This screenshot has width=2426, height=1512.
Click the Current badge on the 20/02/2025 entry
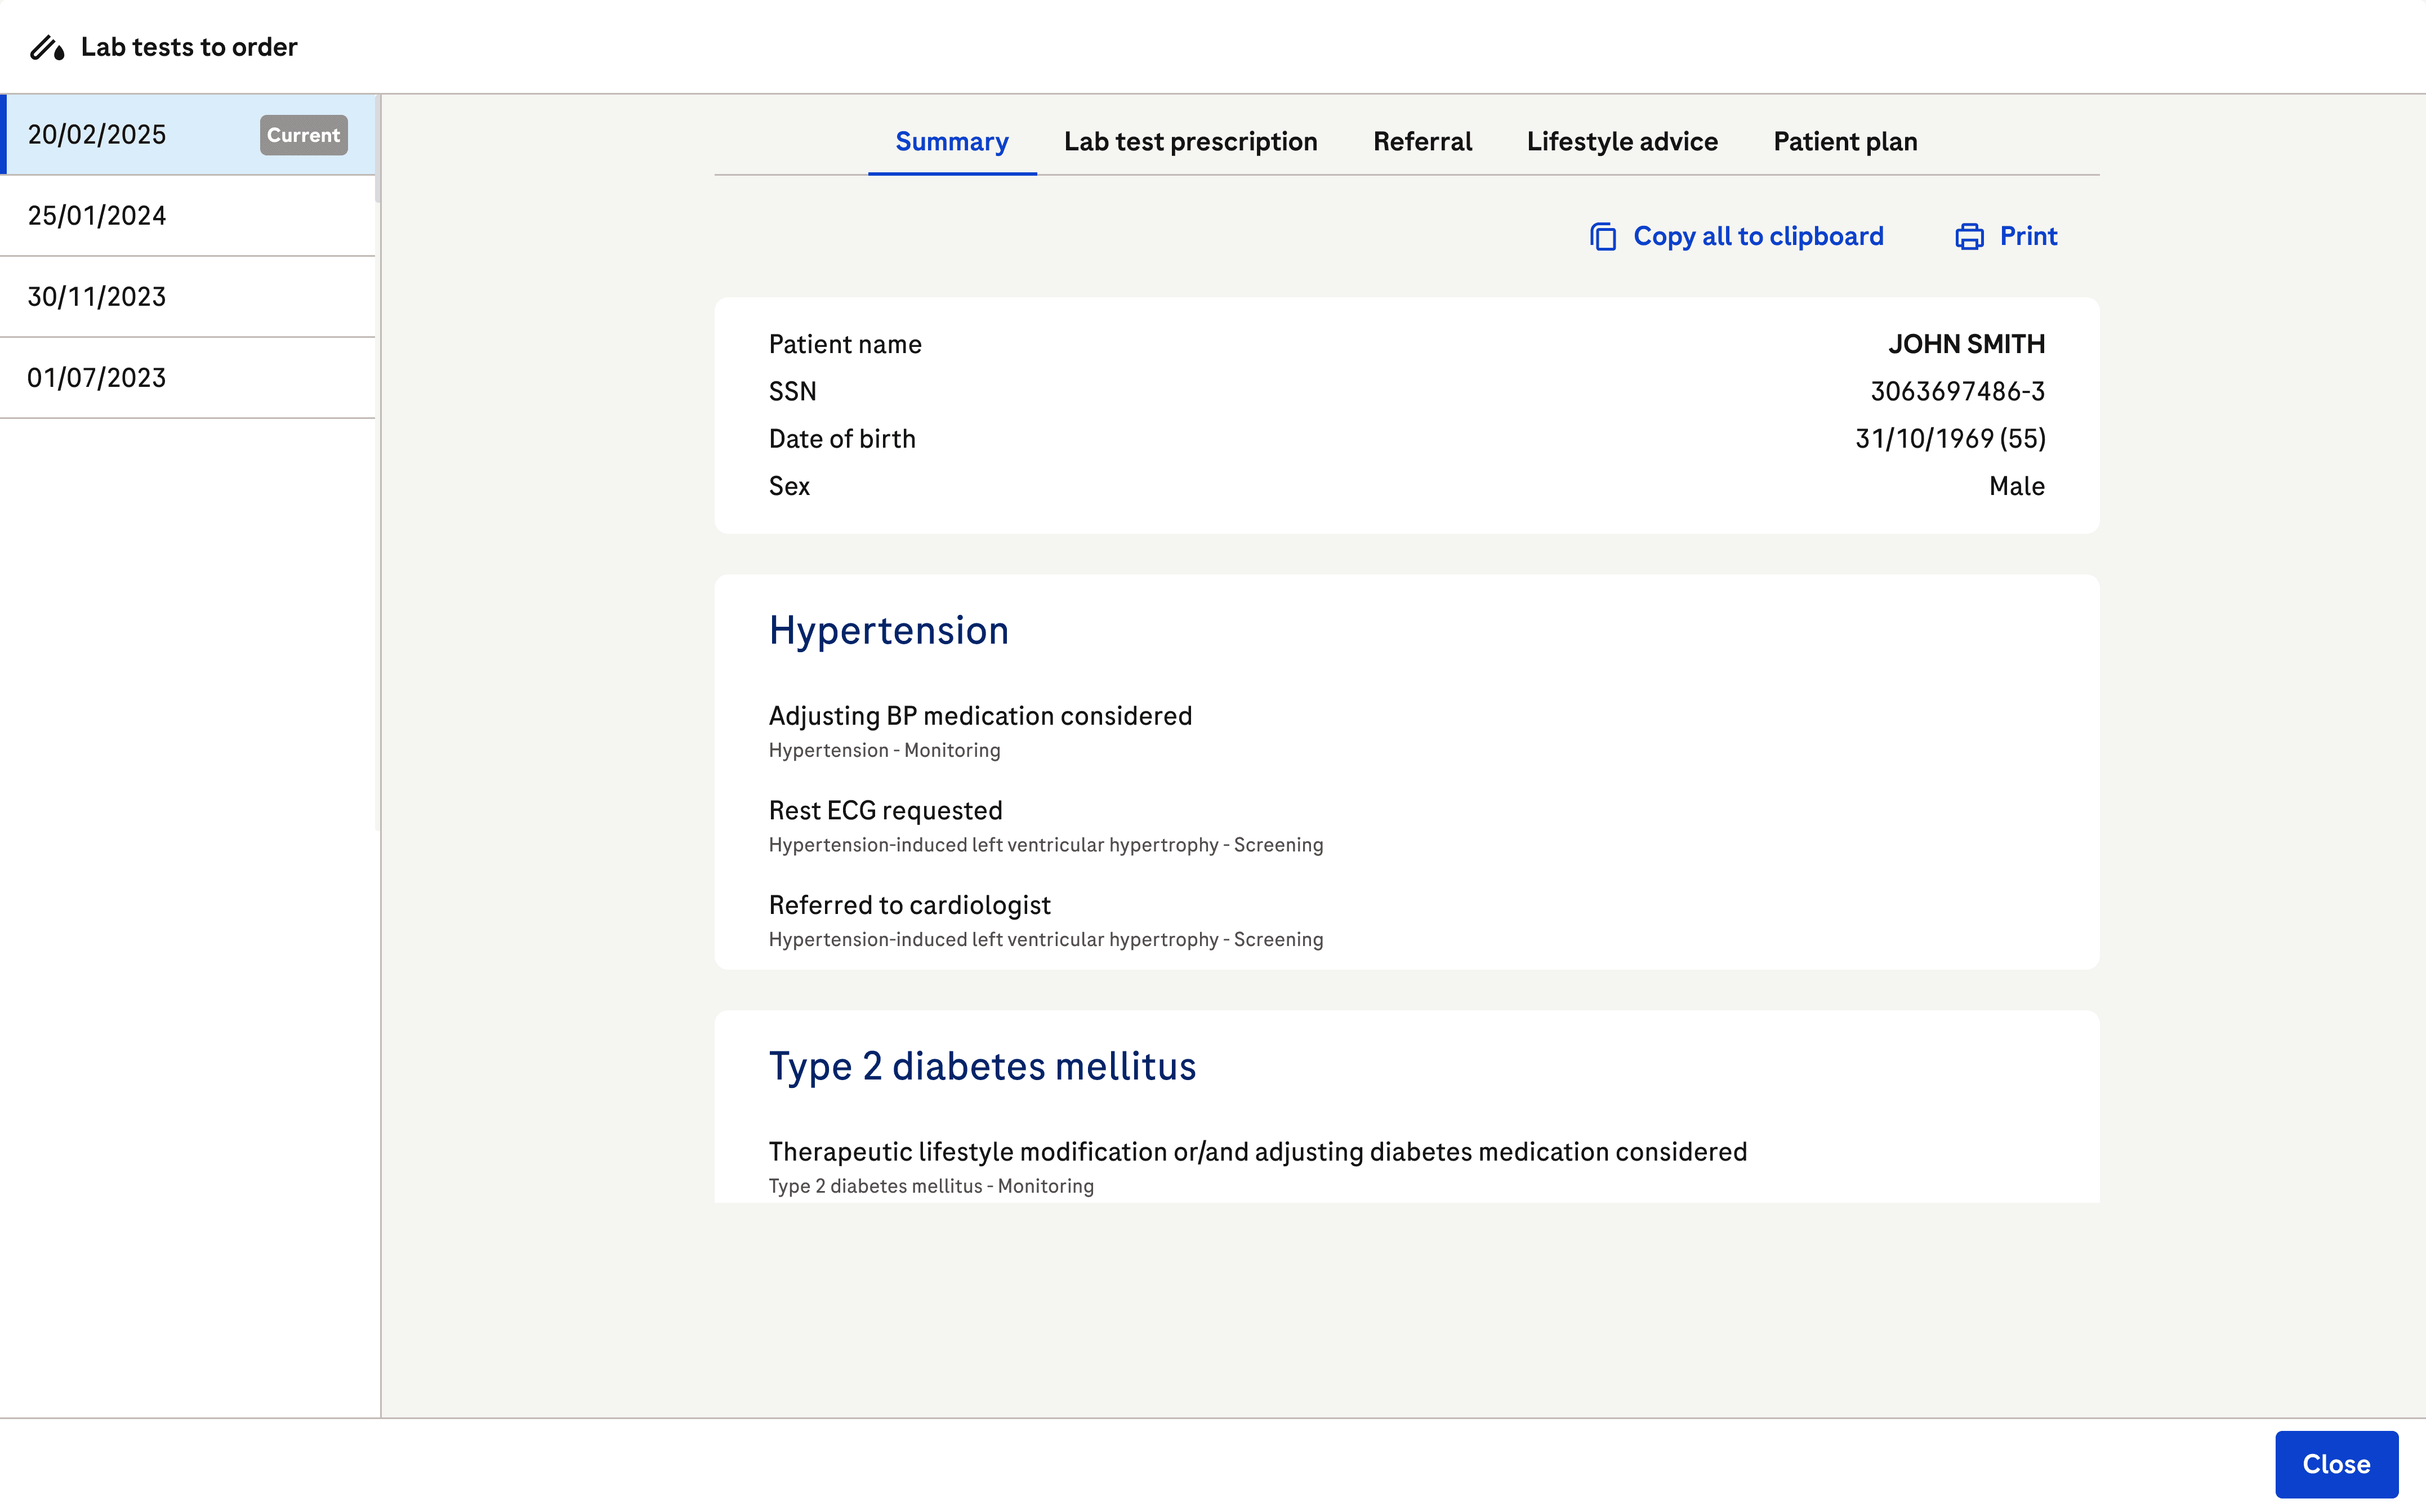pos(303,135)
